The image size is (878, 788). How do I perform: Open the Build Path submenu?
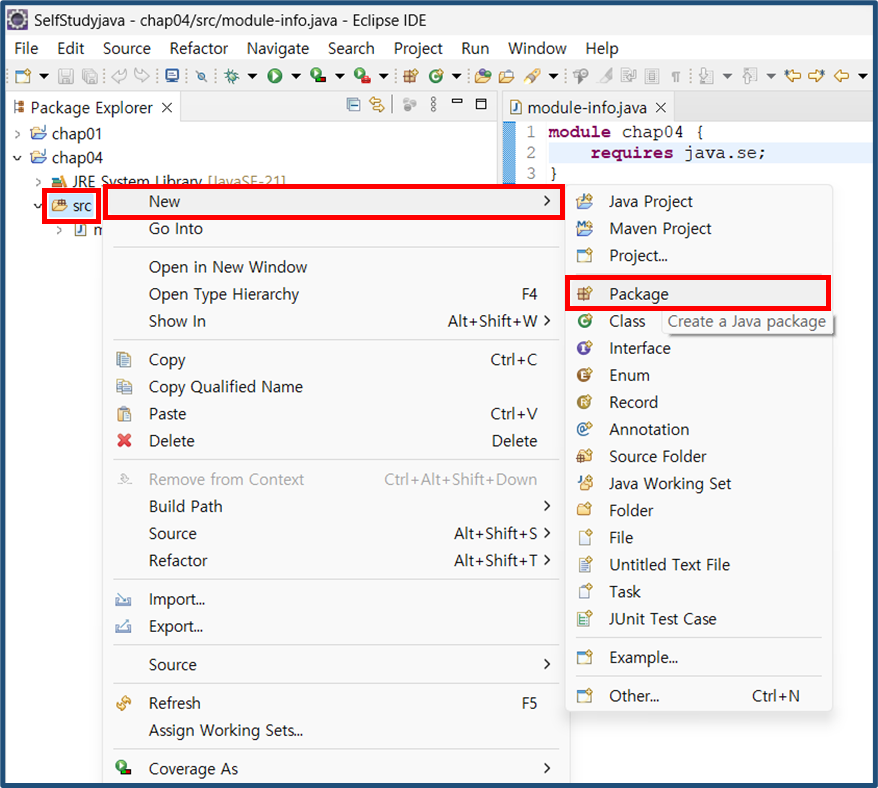click(x=334, y=506)
